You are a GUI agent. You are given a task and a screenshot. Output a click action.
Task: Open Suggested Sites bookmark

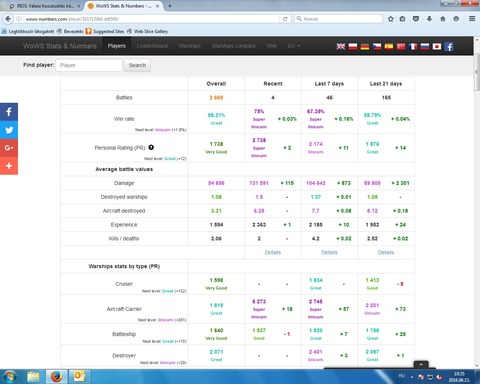(x=105, y=31)
